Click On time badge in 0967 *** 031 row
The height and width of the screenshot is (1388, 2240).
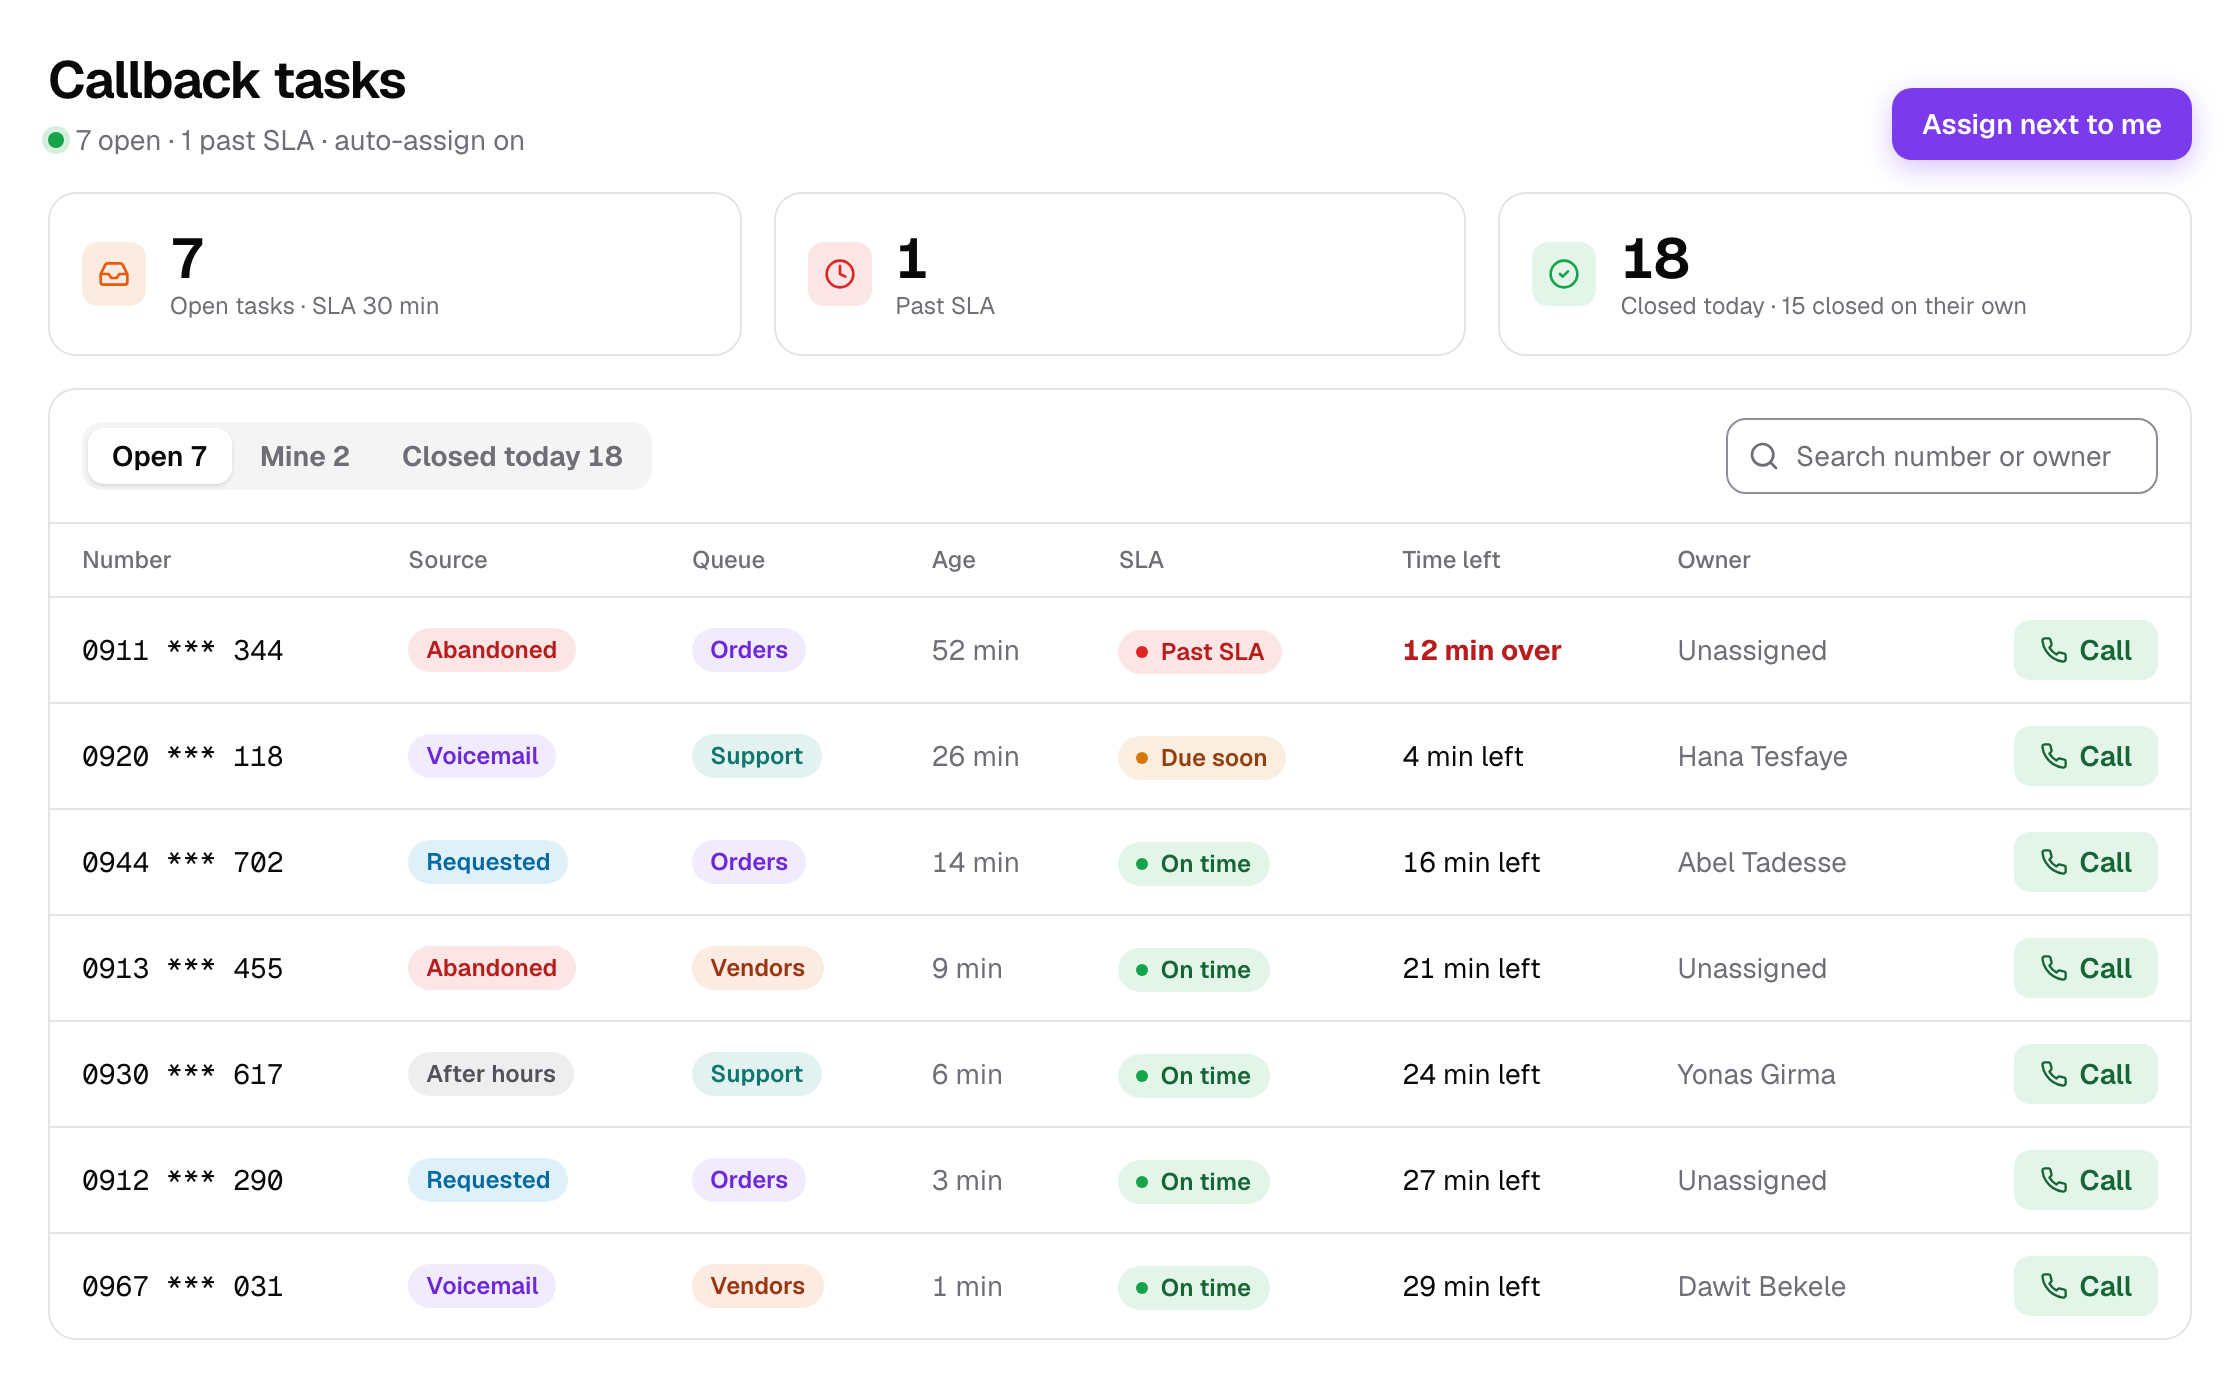[1194, 1287]
